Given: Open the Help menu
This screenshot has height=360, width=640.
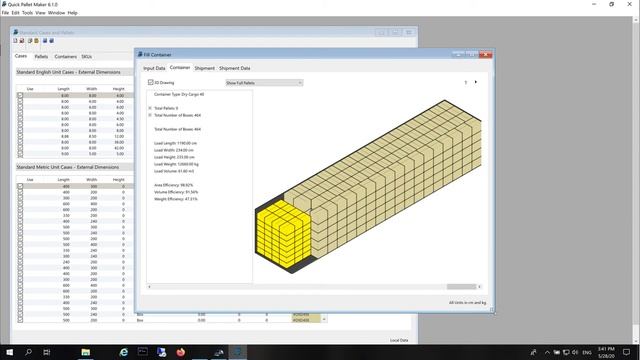Looking at the screenshot, I should (72, 13).
